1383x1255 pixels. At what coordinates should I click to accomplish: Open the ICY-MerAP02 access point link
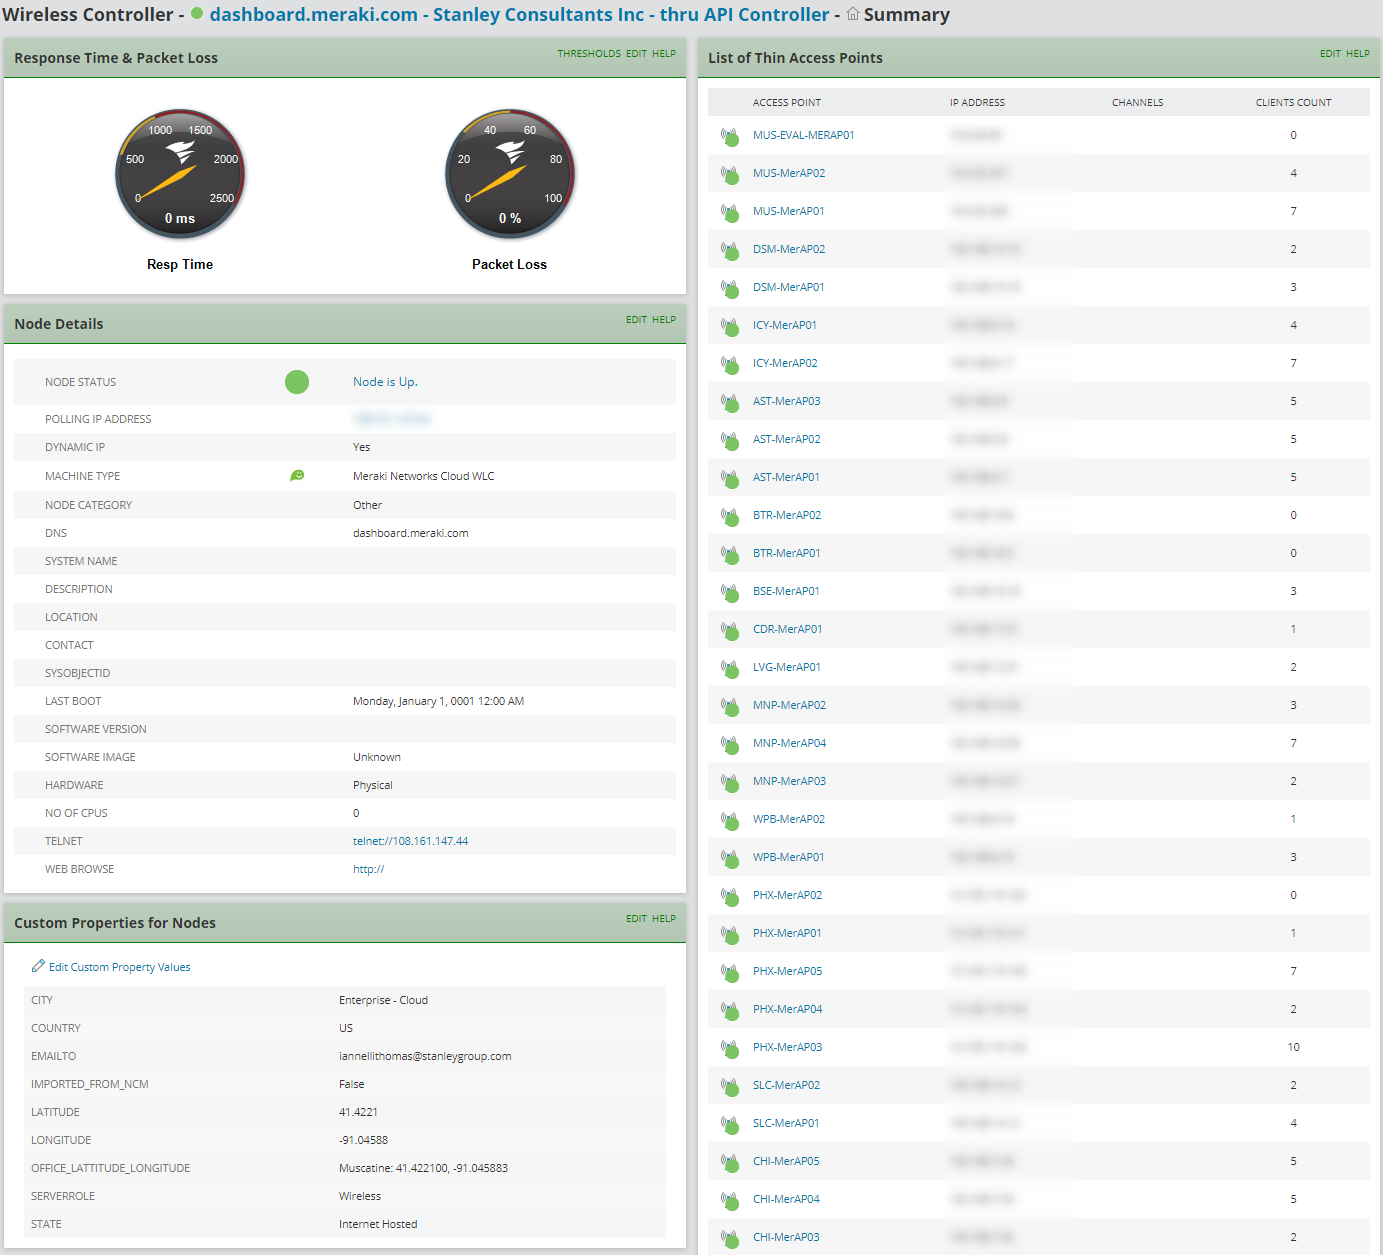[785, 363]
